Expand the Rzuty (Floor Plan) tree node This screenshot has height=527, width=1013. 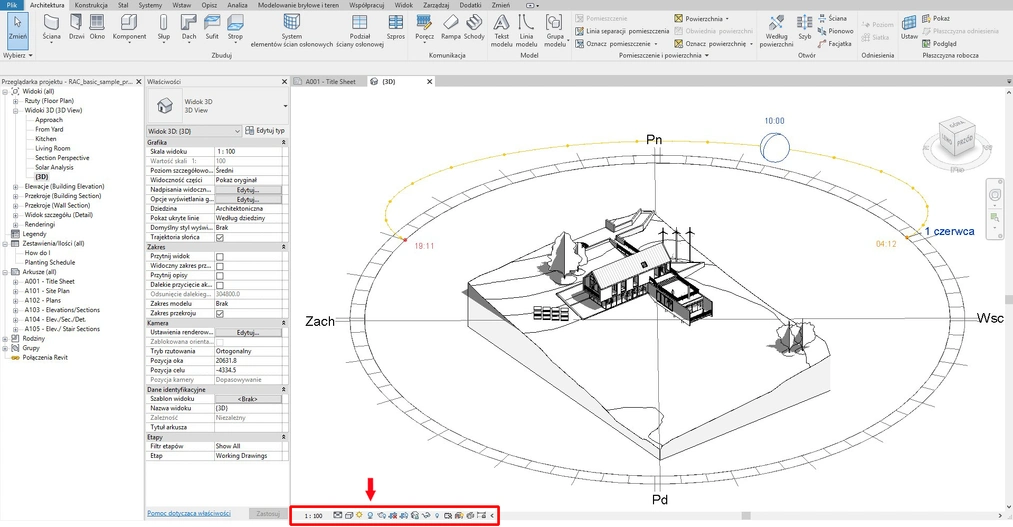coord(16,101)
